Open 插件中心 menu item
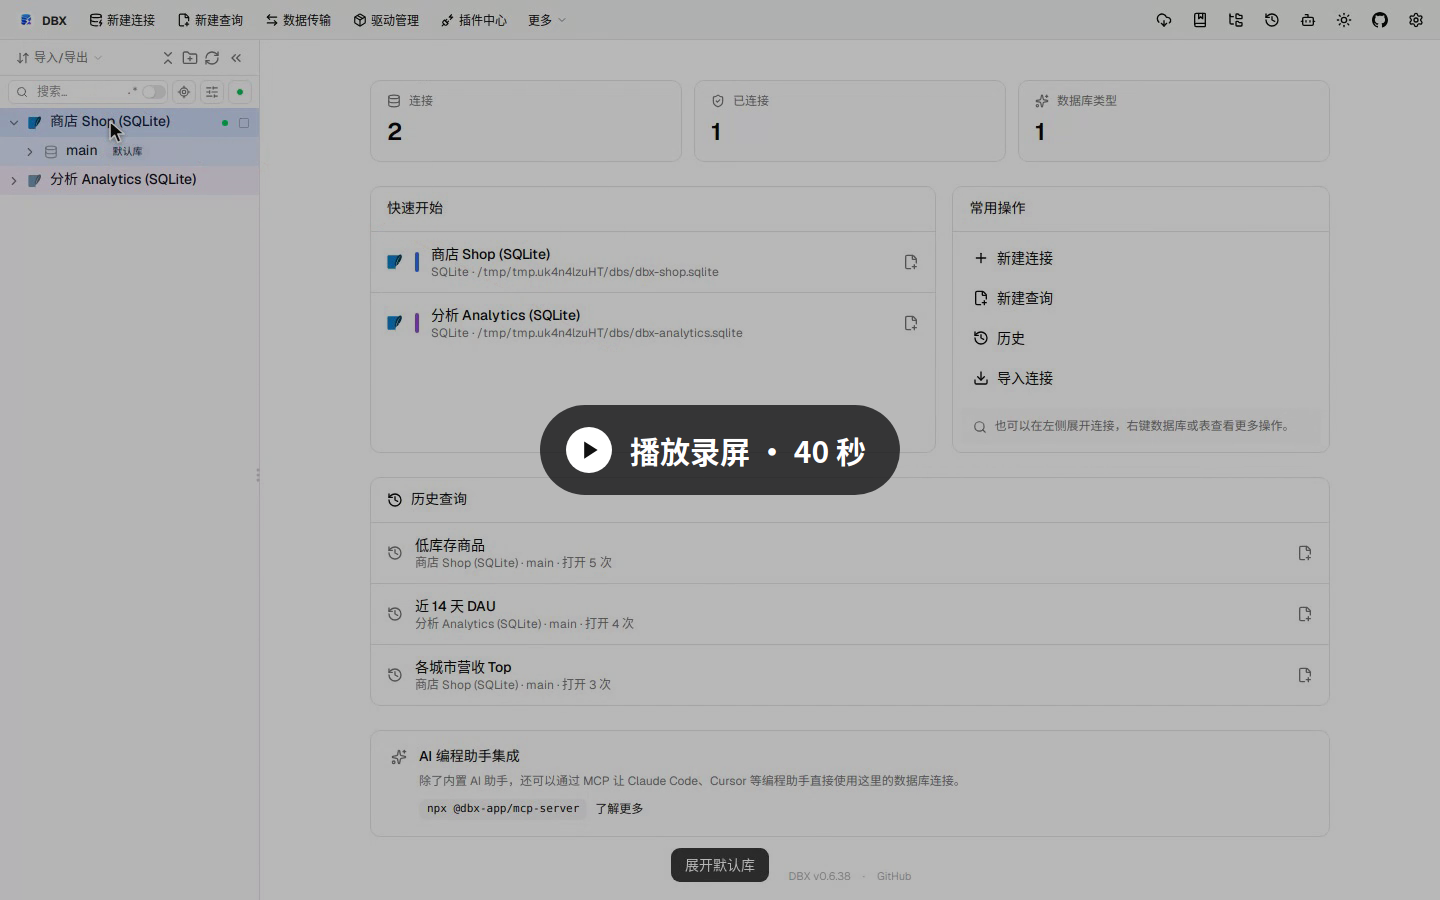The image size is (1440, 900). pos(474,20)
